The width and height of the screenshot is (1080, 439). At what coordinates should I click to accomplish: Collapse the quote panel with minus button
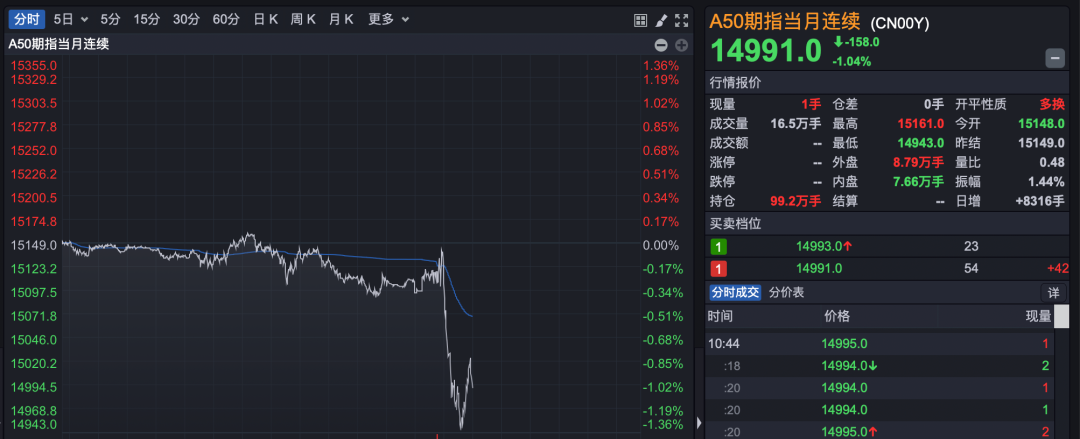click(x=1055, y=58)
